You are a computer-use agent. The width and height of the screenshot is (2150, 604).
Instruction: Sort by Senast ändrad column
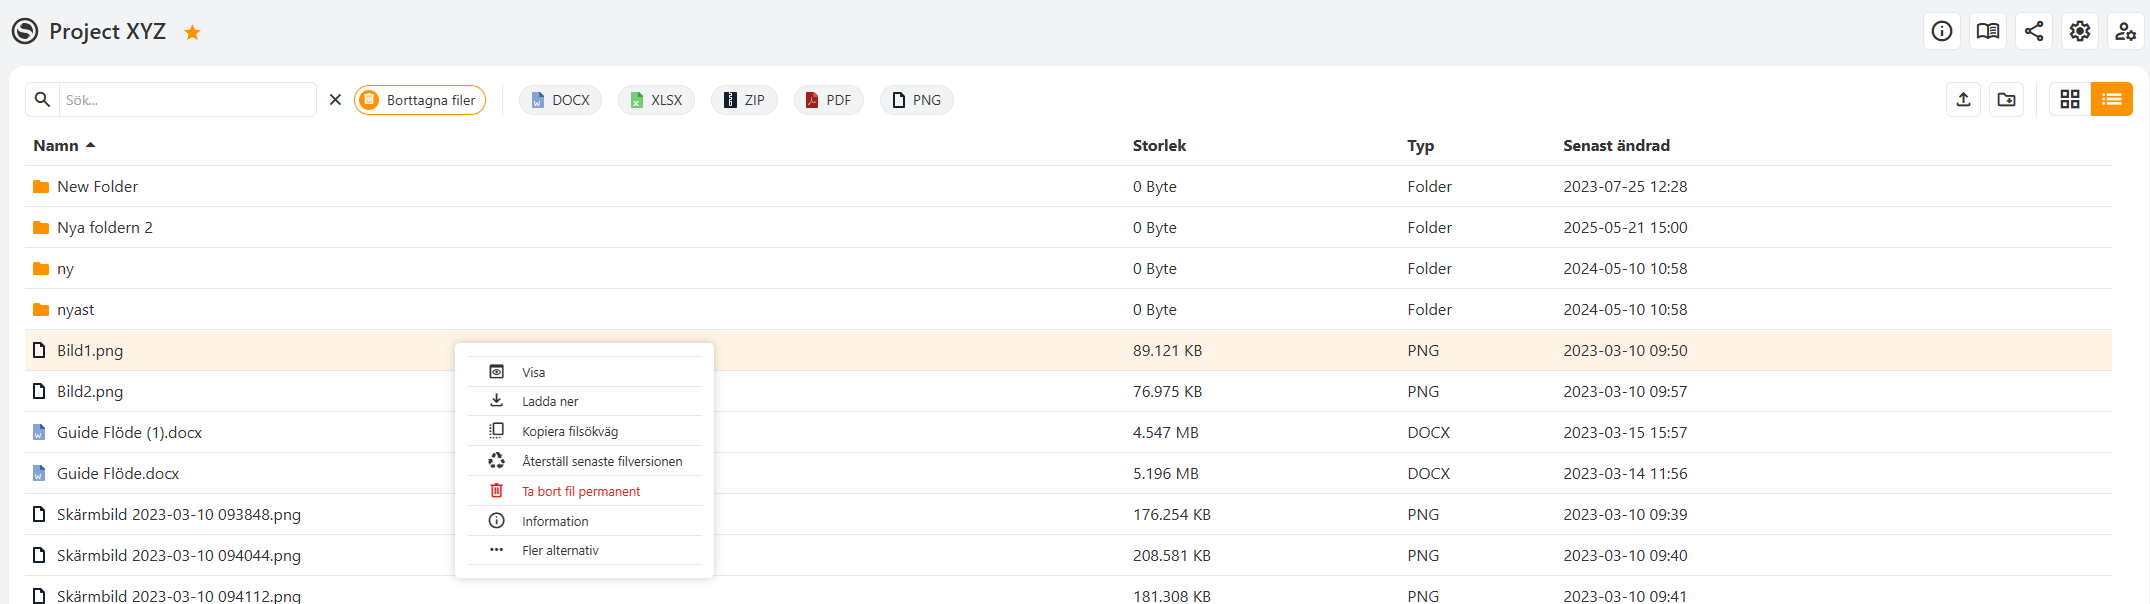click(1616, 145)
